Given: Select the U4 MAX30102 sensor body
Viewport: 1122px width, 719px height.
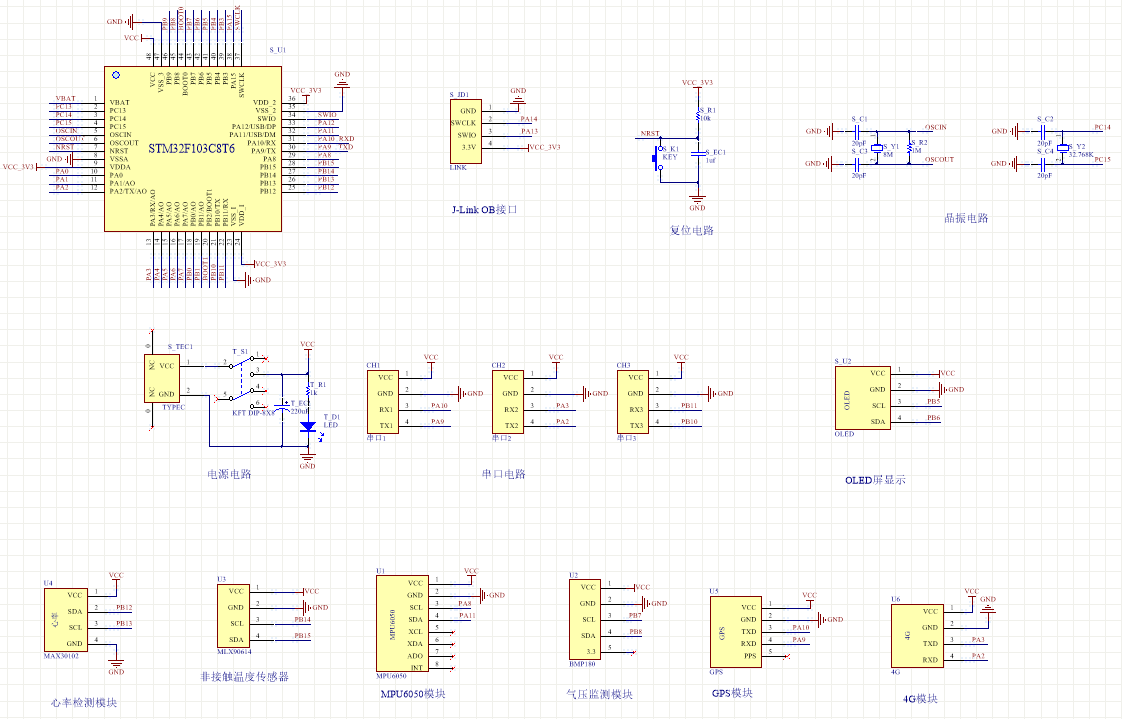Looking at the screenshot, I should (x=66, y=620).
